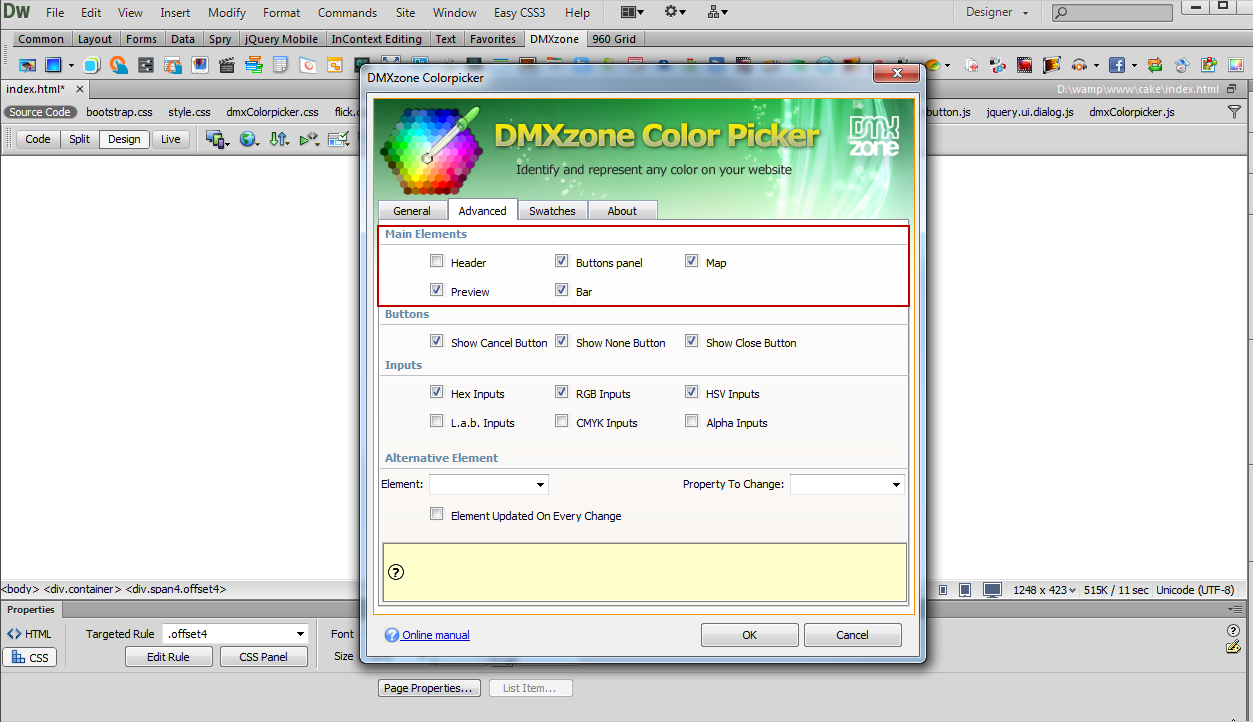The image size is (1253, 722).
Task: Click the notepad document icon in the DMXzone toolbar
Action: point(281,65)
